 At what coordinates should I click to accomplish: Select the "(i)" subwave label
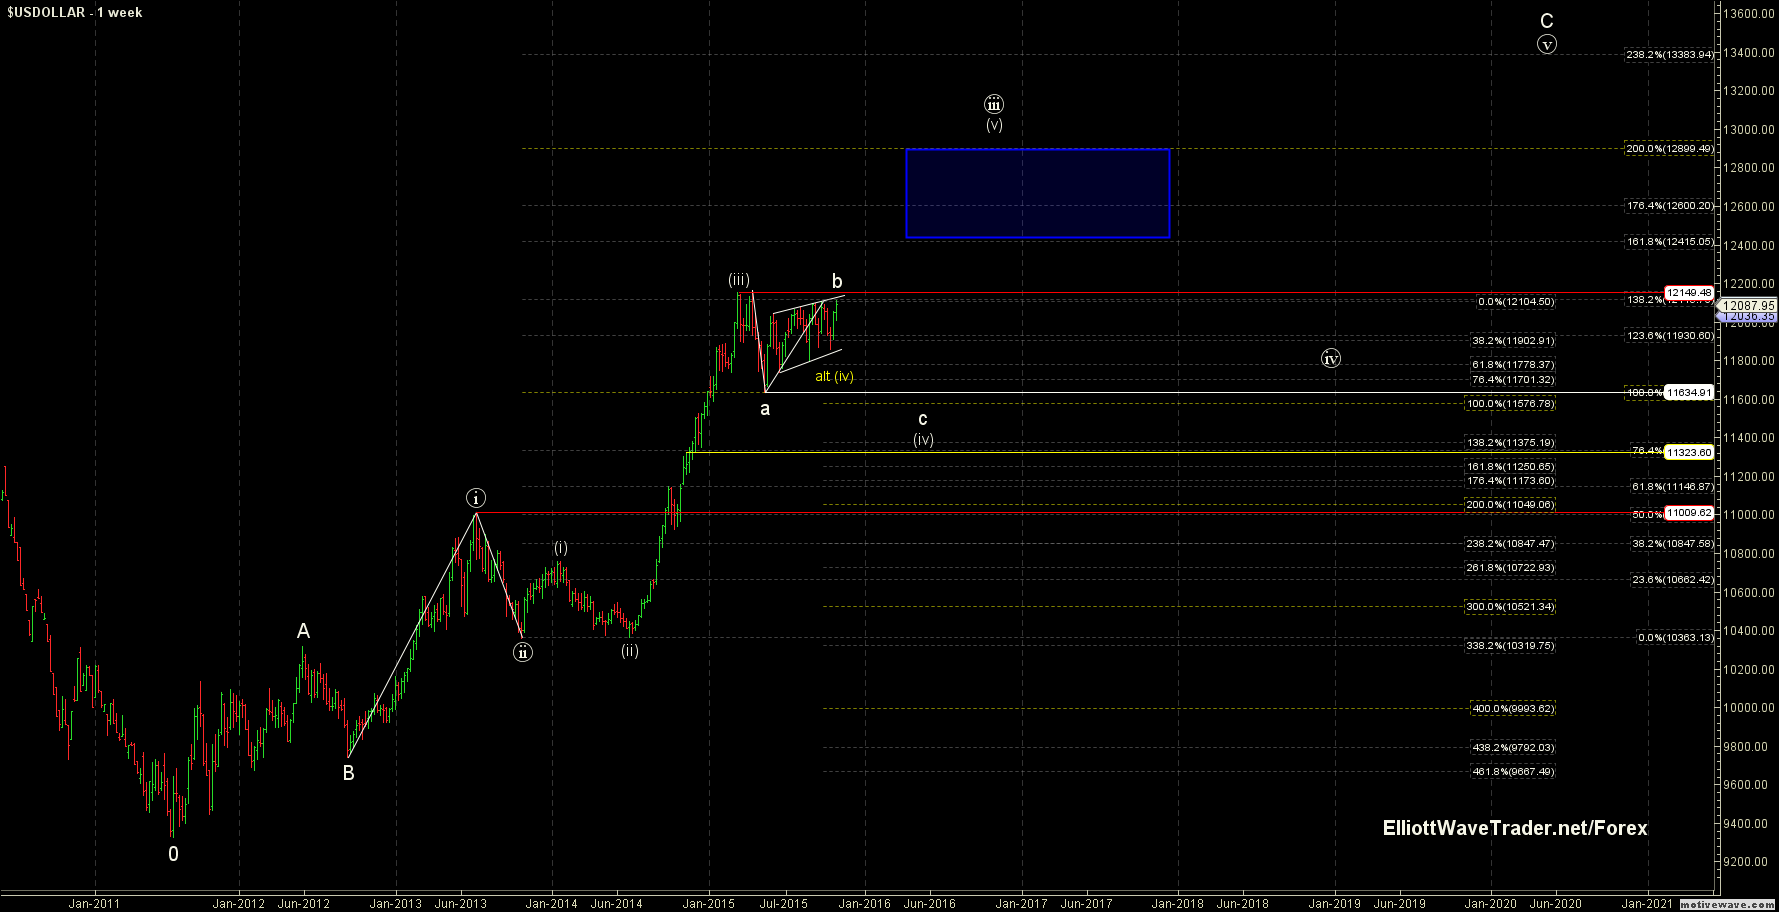561,548
